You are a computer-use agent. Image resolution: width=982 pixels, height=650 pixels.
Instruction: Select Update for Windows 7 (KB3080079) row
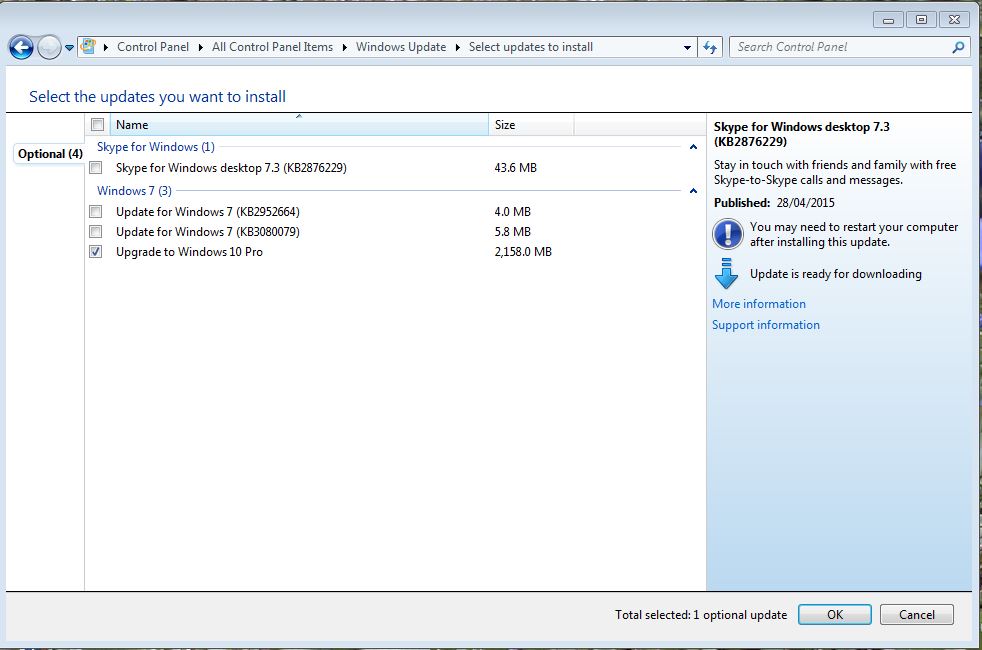coord(395,232)
